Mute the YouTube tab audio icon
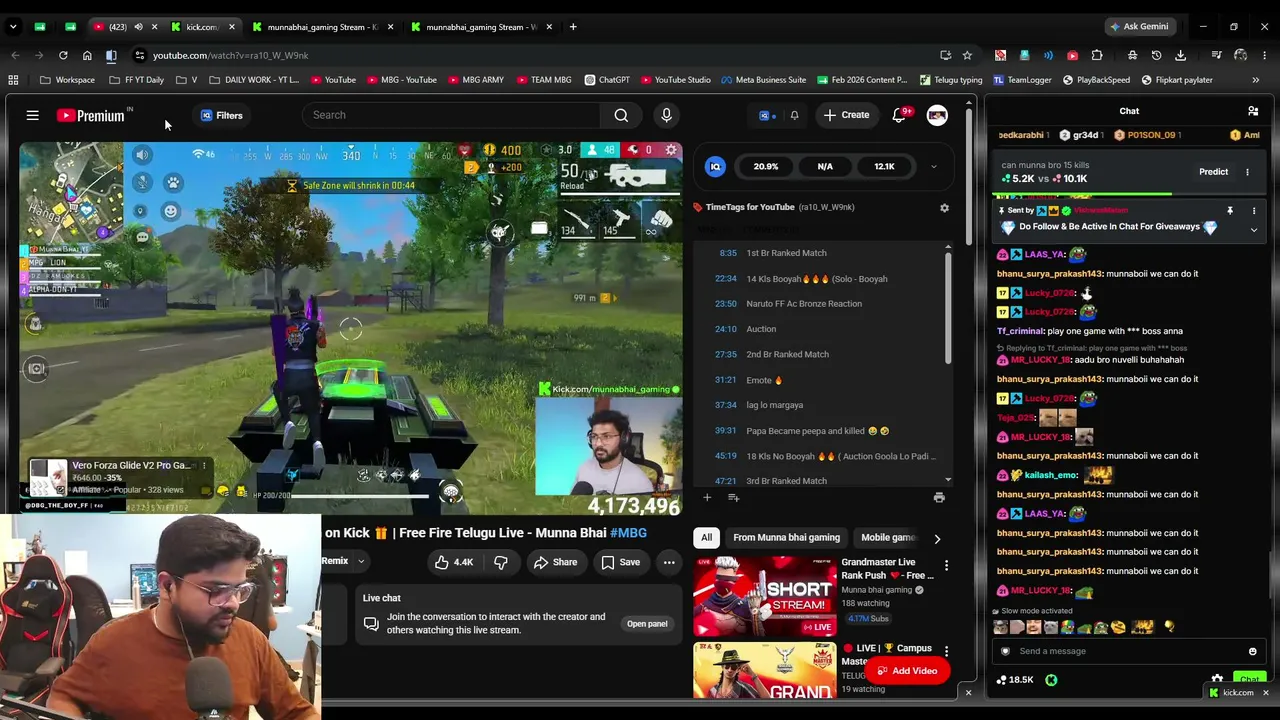 point(138,27)
